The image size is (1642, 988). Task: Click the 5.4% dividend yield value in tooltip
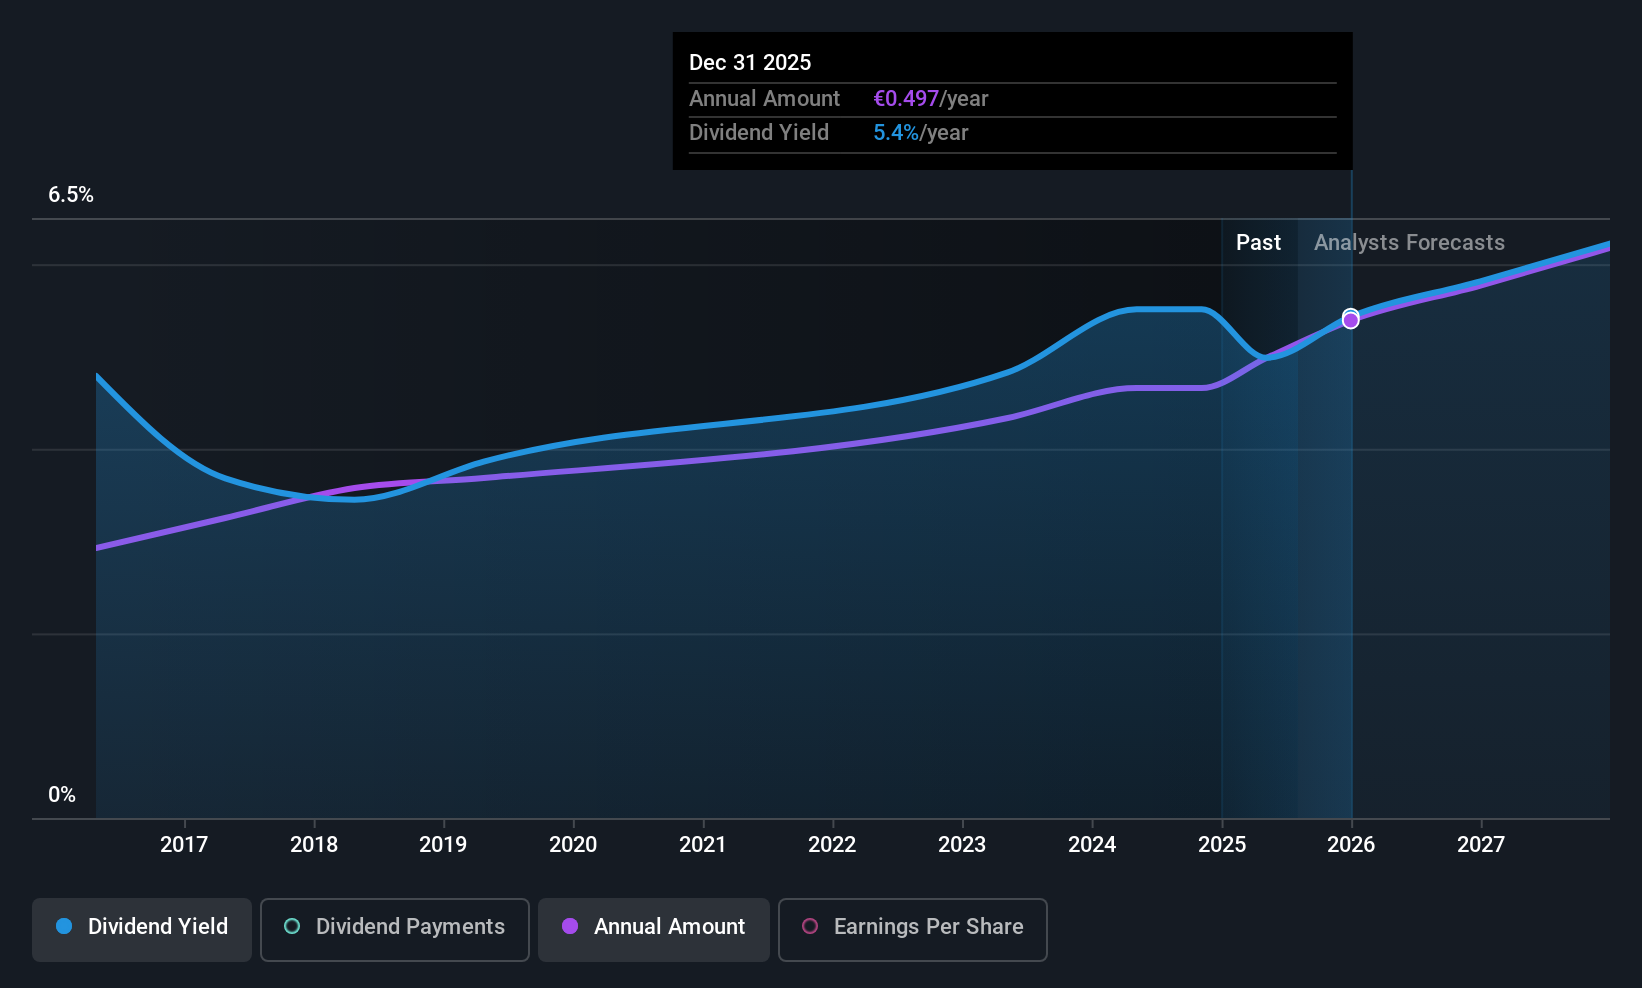click(x=896, y=133)
